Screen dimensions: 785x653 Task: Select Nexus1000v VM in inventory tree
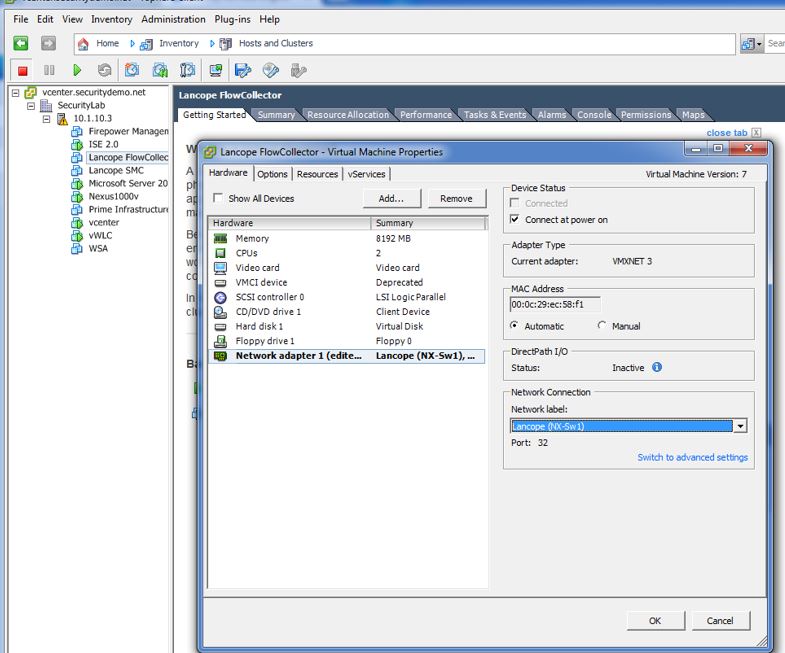pyautogui.click(x=114, y=196)
